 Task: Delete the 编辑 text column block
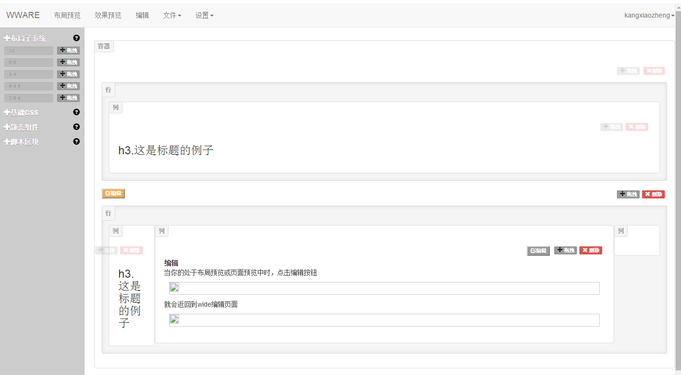tap(591, 250)
